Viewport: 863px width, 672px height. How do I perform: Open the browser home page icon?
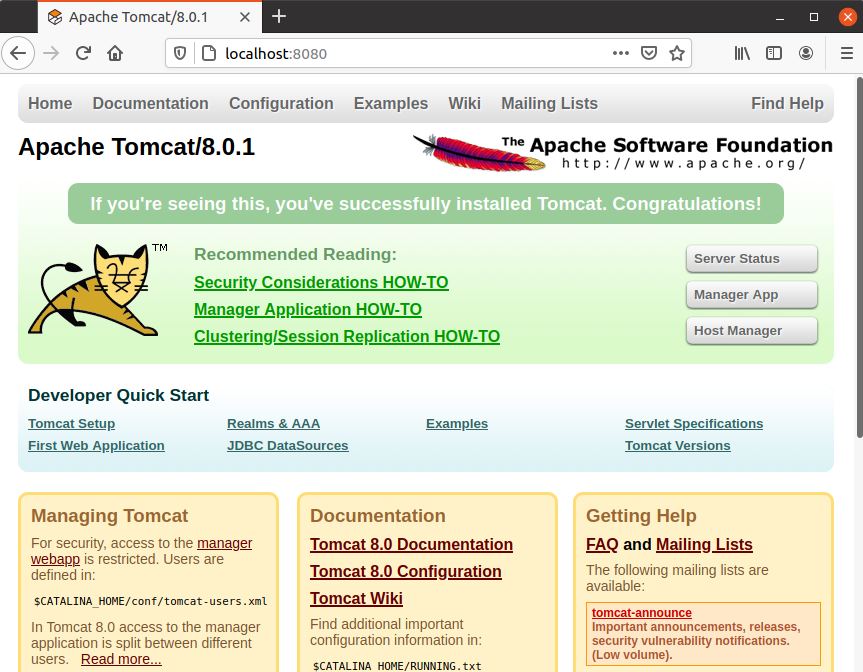pyautogui.click(x=115, y=53)
